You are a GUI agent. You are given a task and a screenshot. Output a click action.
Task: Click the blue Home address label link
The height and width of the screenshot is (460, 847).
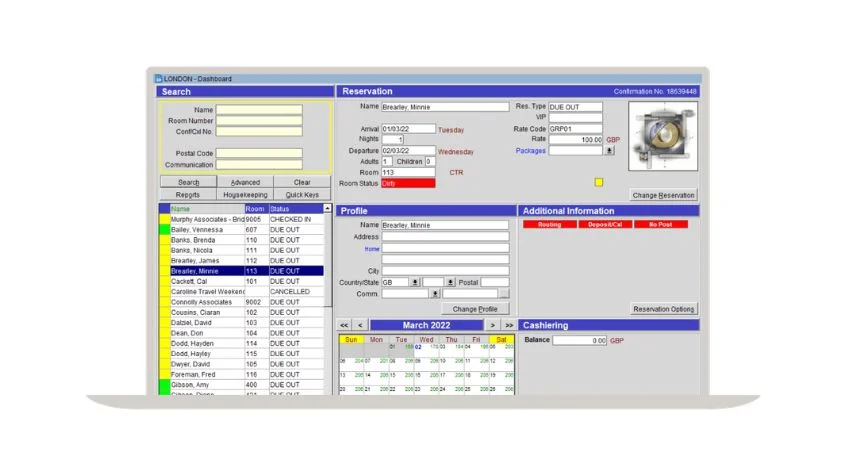(372, 249)
